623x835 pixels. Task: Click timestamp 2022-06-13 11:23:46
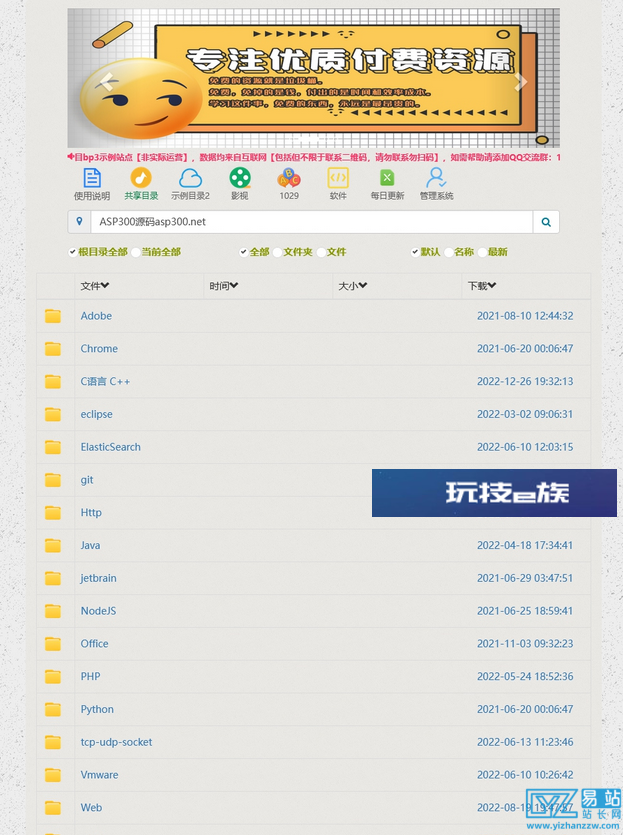[x=525, y=742]
